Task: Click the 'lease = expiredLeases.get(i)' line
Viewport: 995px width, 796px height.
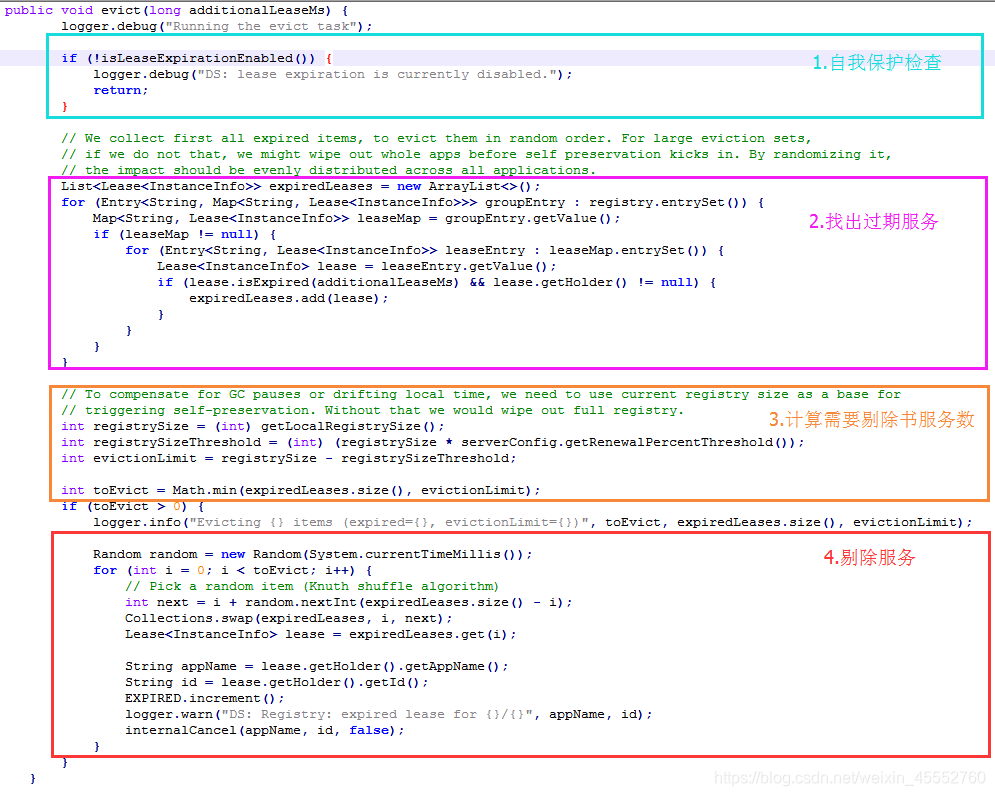Action: pos(320,634)
